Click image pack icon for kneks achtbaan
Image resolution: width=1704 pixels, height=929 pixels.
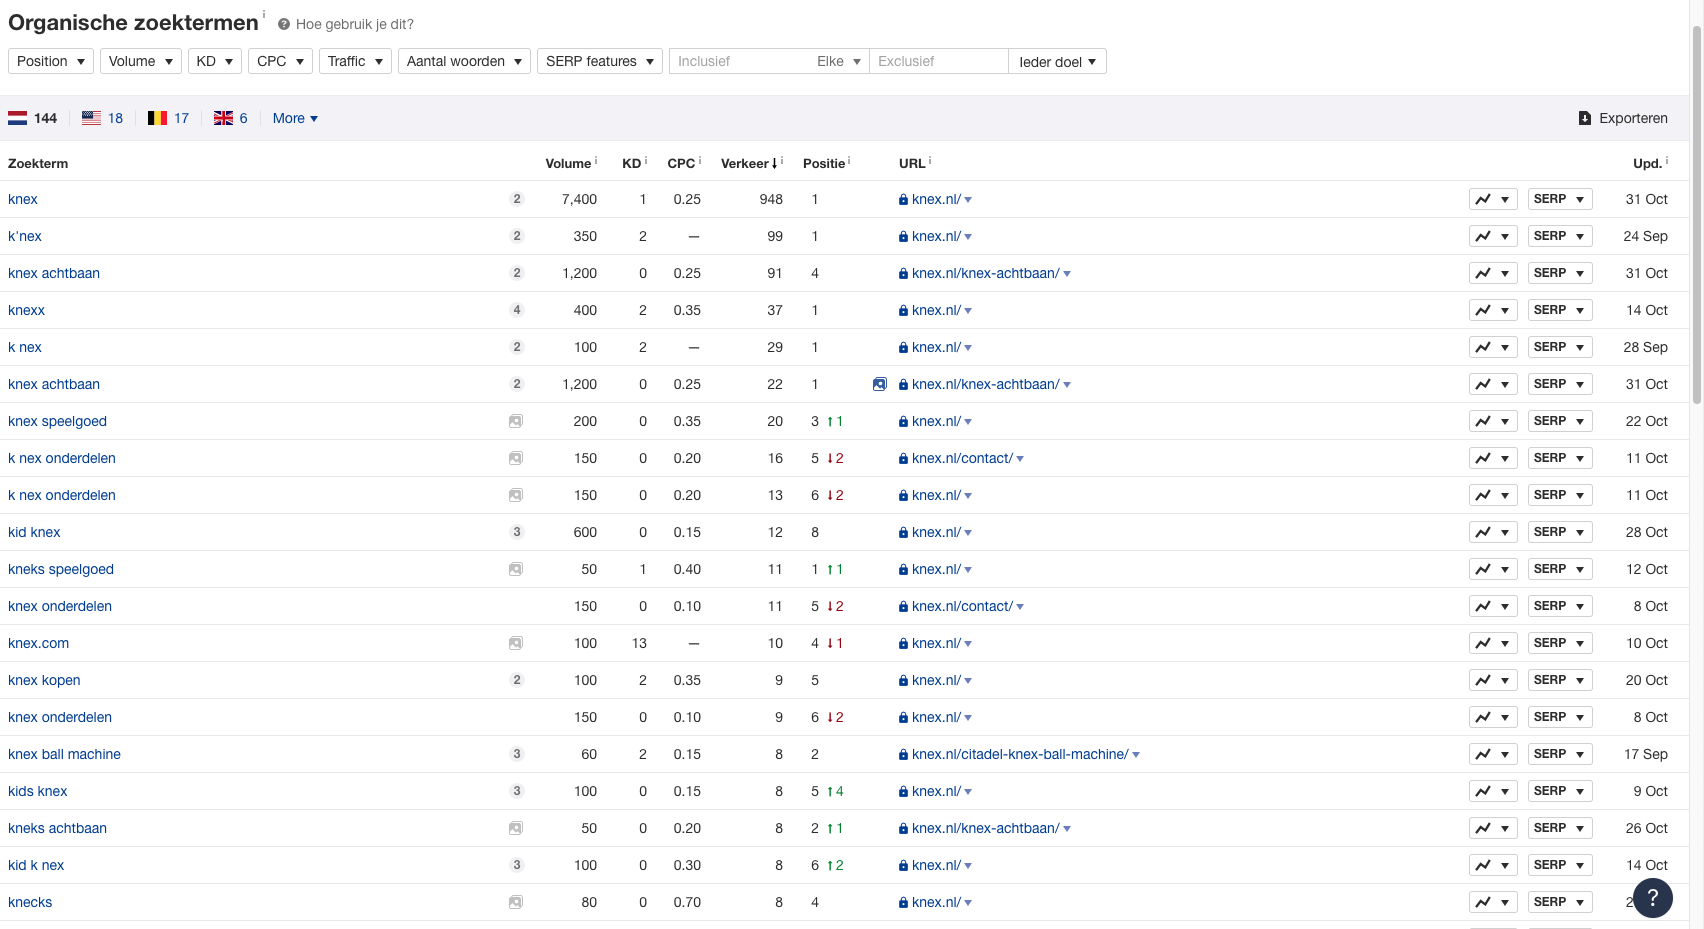point(516,828)
